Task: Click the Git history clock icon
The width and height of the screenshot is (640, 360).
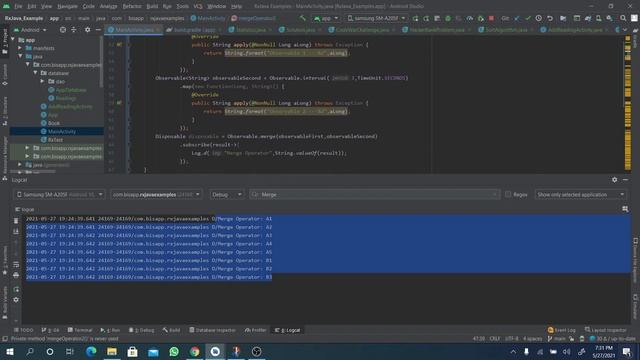Action: (x=539, y=18)
